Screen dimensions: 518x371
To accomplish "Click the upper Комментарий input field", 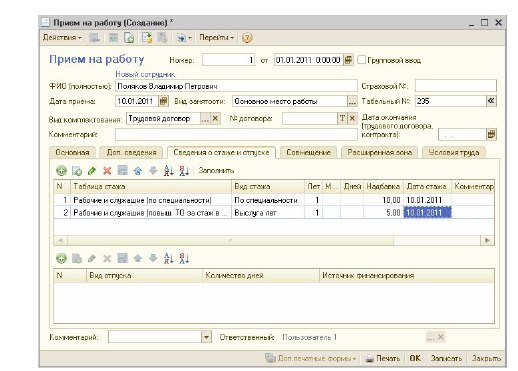I will coord(236,134).
